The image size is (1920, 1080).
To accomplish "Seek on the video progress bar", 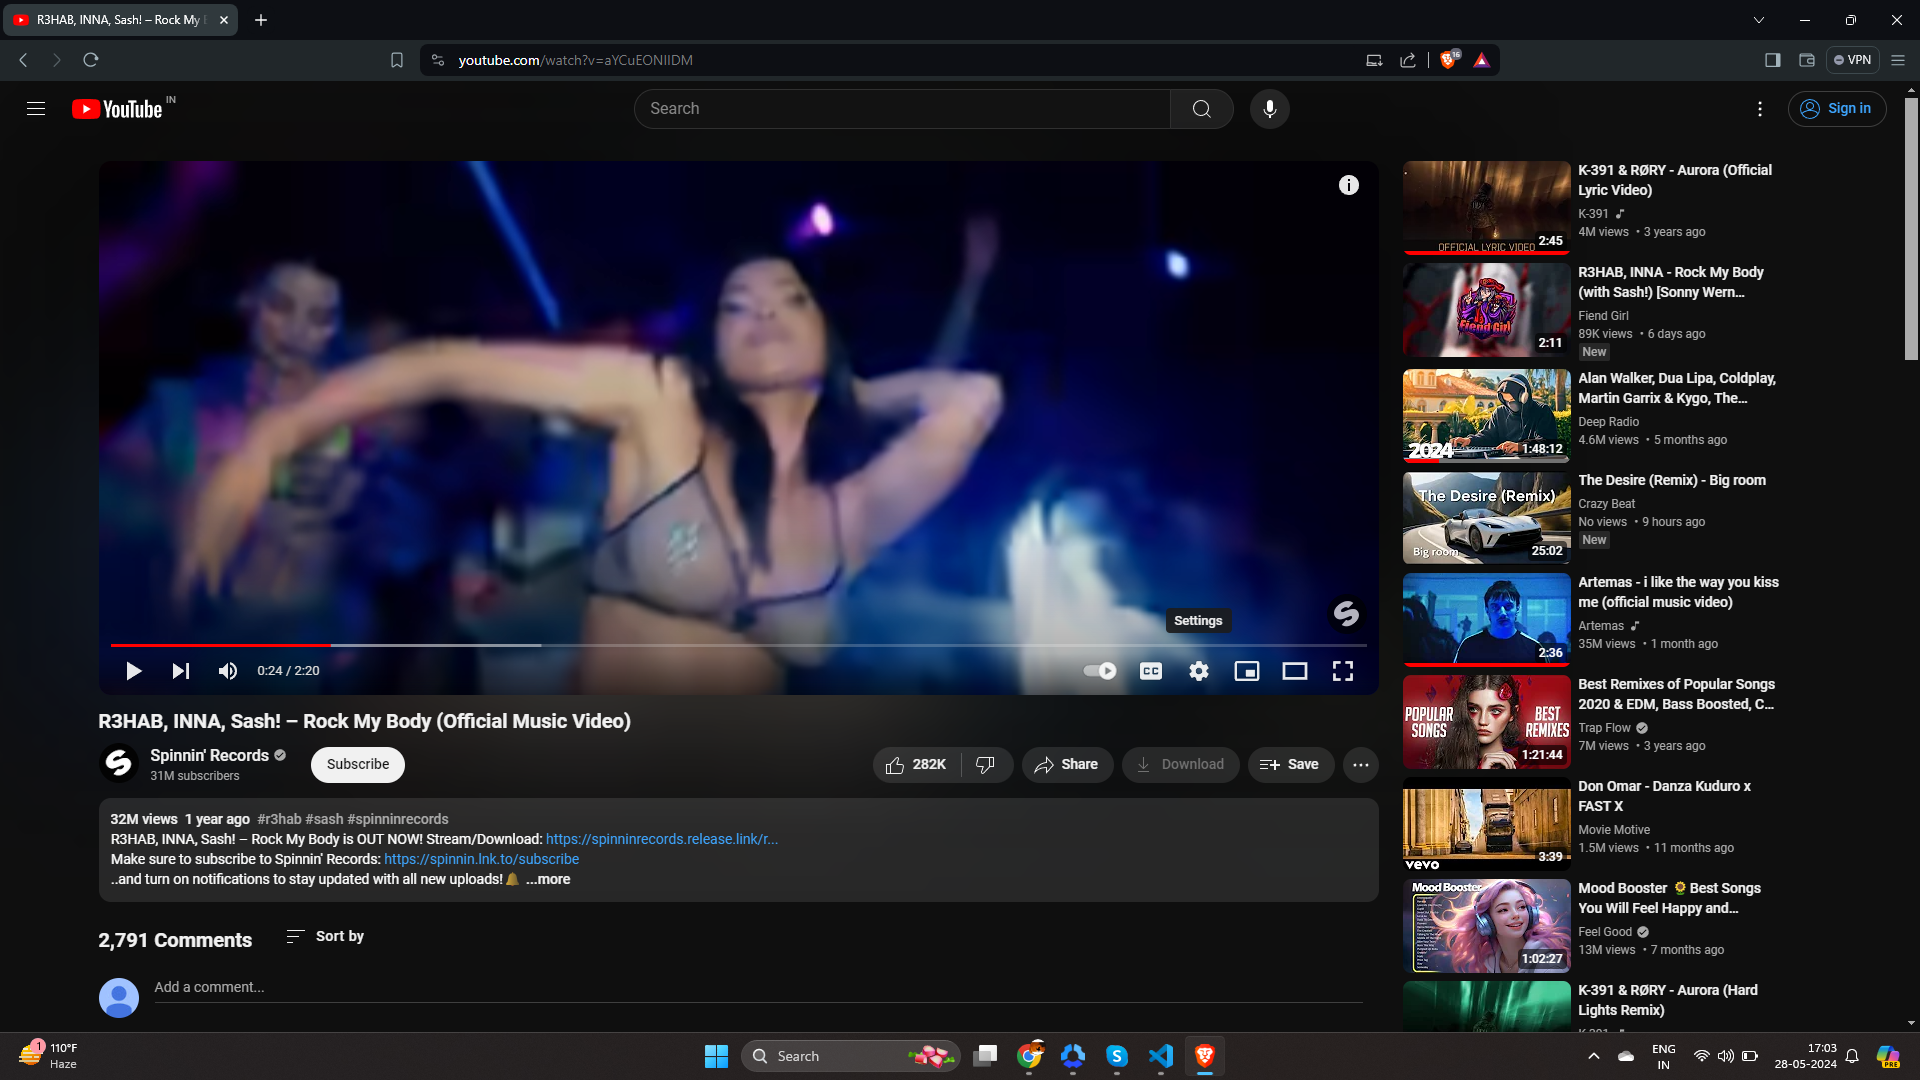I will click(x=738, y=645).
